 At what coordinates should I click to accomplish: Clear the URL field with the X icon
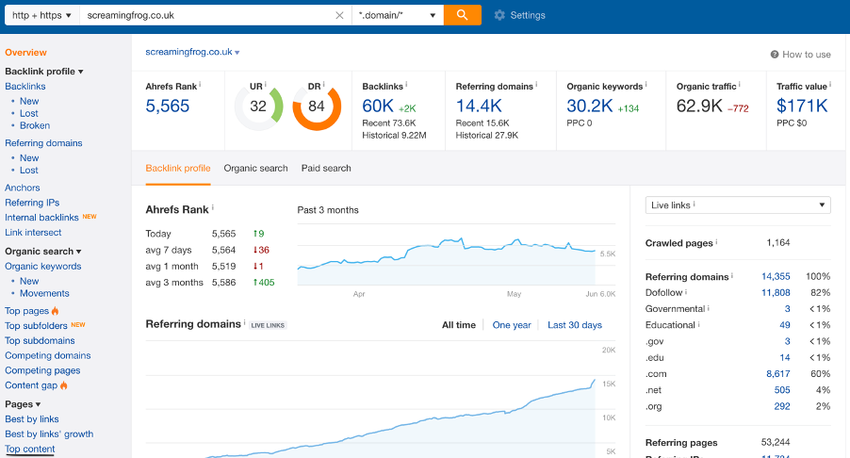click(x=339, y=15)
